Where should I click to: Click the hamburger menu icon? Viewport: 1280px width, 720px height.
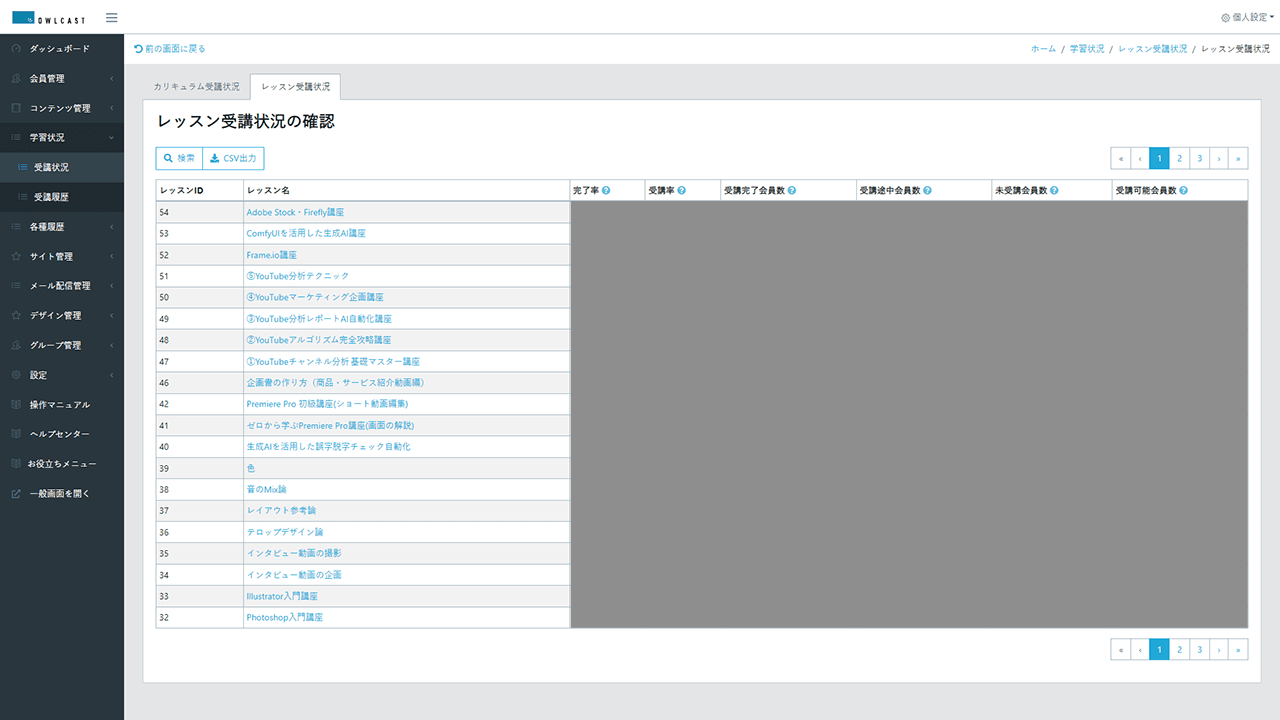point(111,18)
